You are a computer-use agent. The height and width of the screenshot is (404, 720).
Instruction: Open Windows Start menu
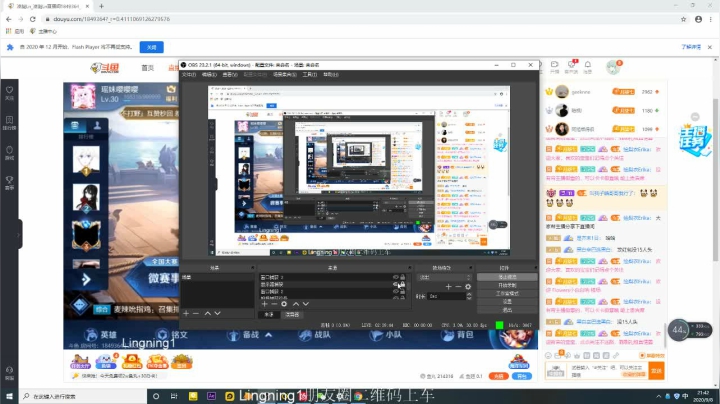coord(9,396)
